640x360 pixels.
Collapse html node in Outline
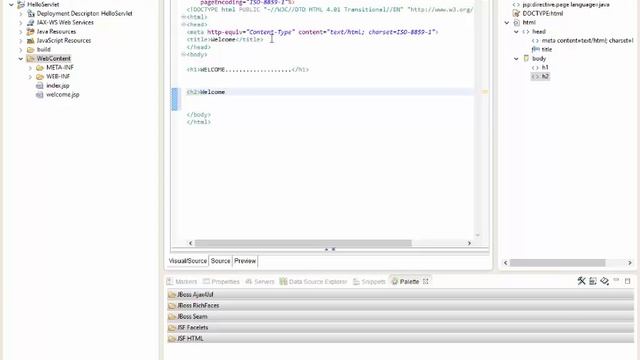click(x=507, y=22)
